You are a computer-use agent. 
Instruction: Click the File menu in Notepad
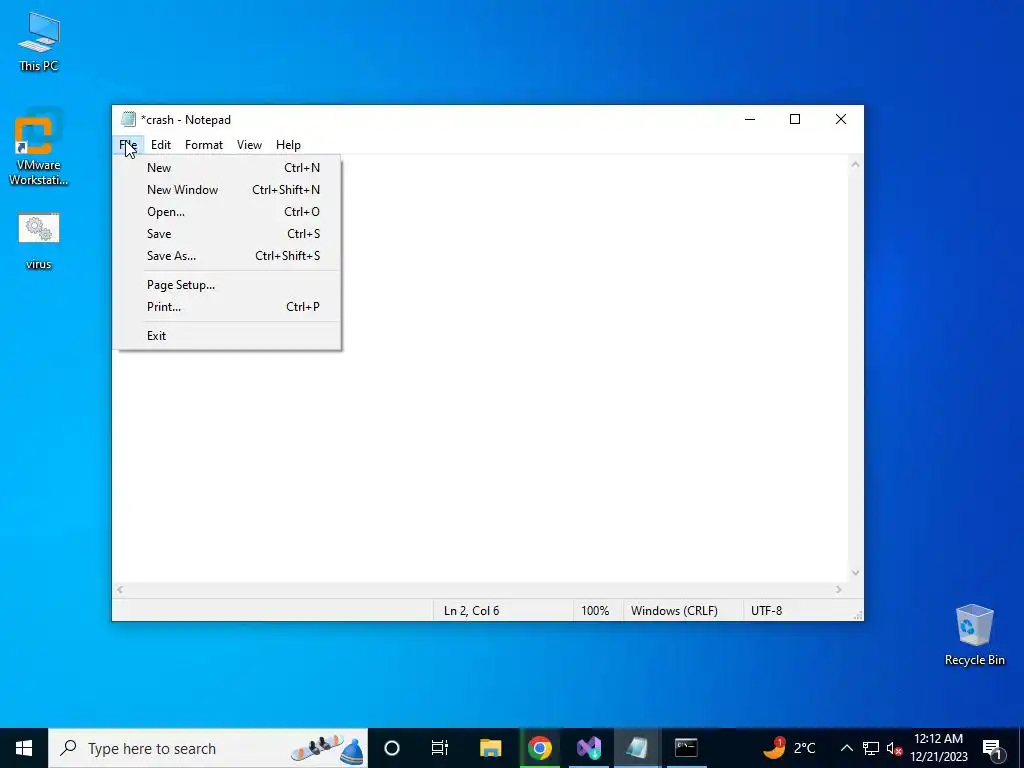tap(128, 145)
